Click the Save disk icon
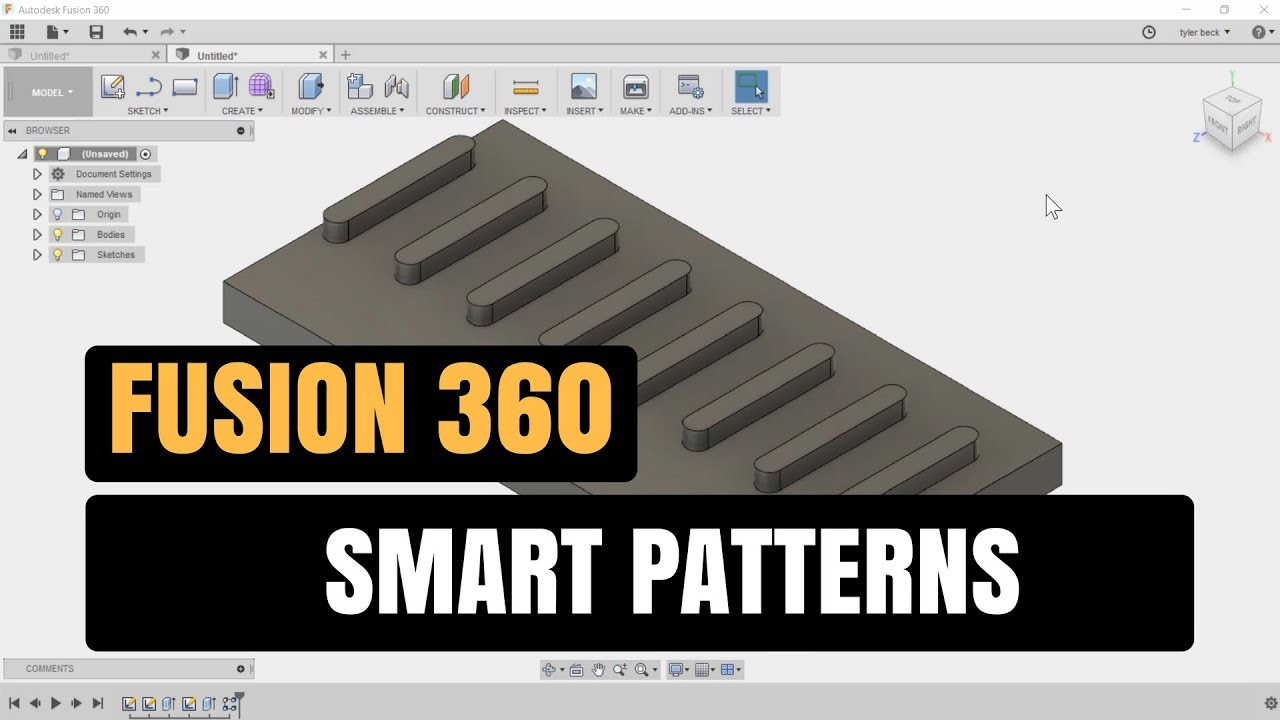1280x720 pixels. [96, 32]
